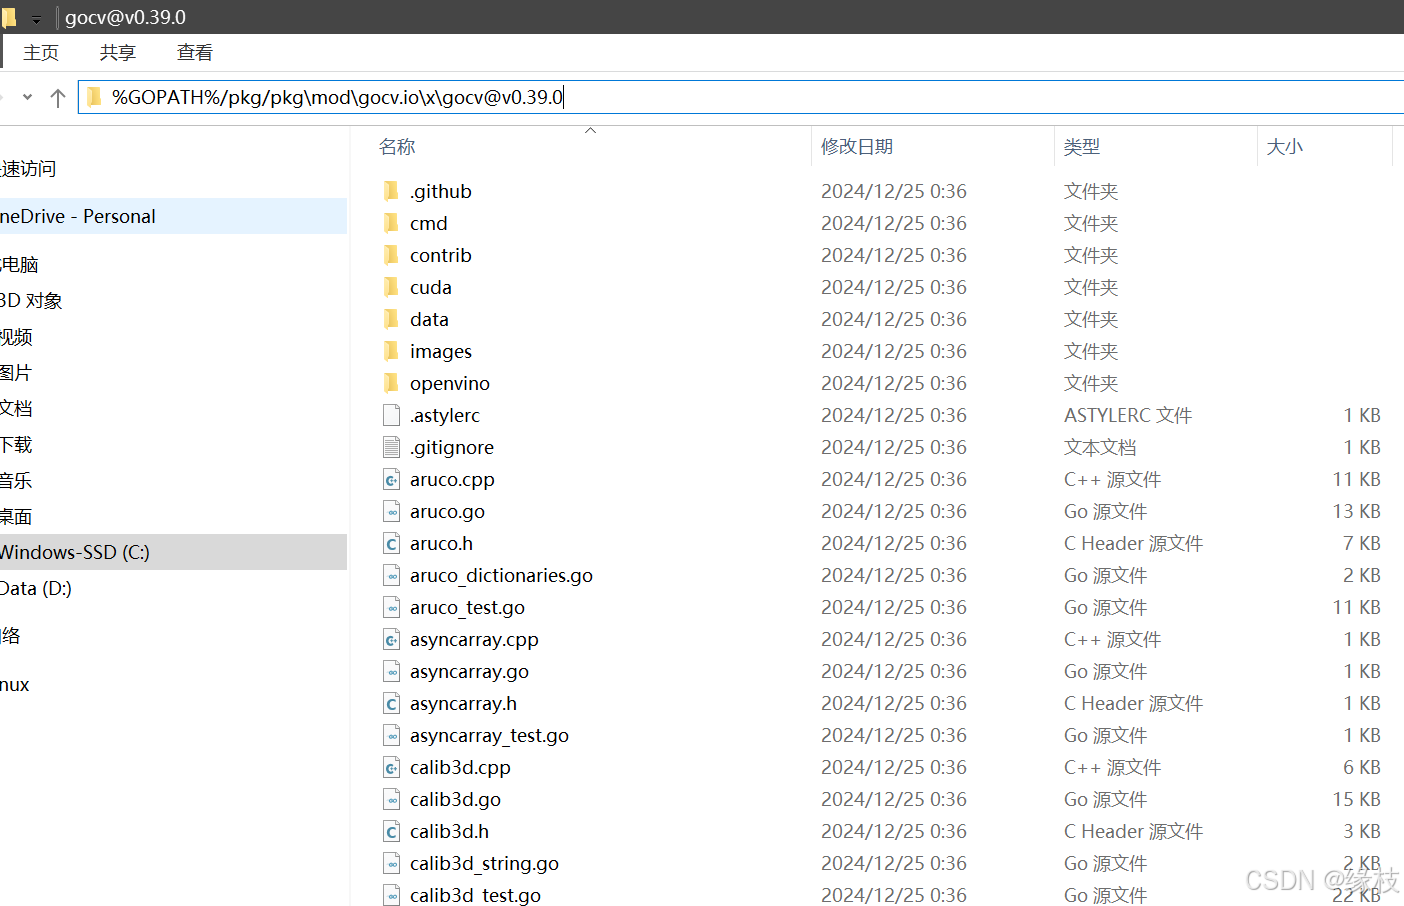
Task: Open asyncarray_test.go Go test file
Action: [488, 735]
